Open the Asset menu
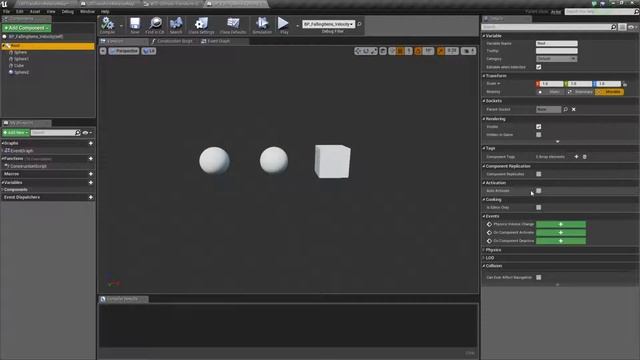 click(x=35, y=11)
